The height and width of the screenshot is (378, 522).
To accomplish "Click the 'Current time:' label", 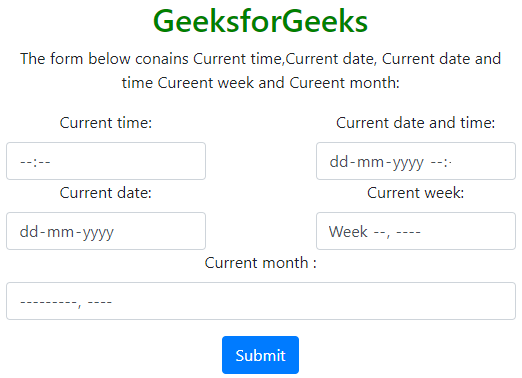I will pos(106,123).
